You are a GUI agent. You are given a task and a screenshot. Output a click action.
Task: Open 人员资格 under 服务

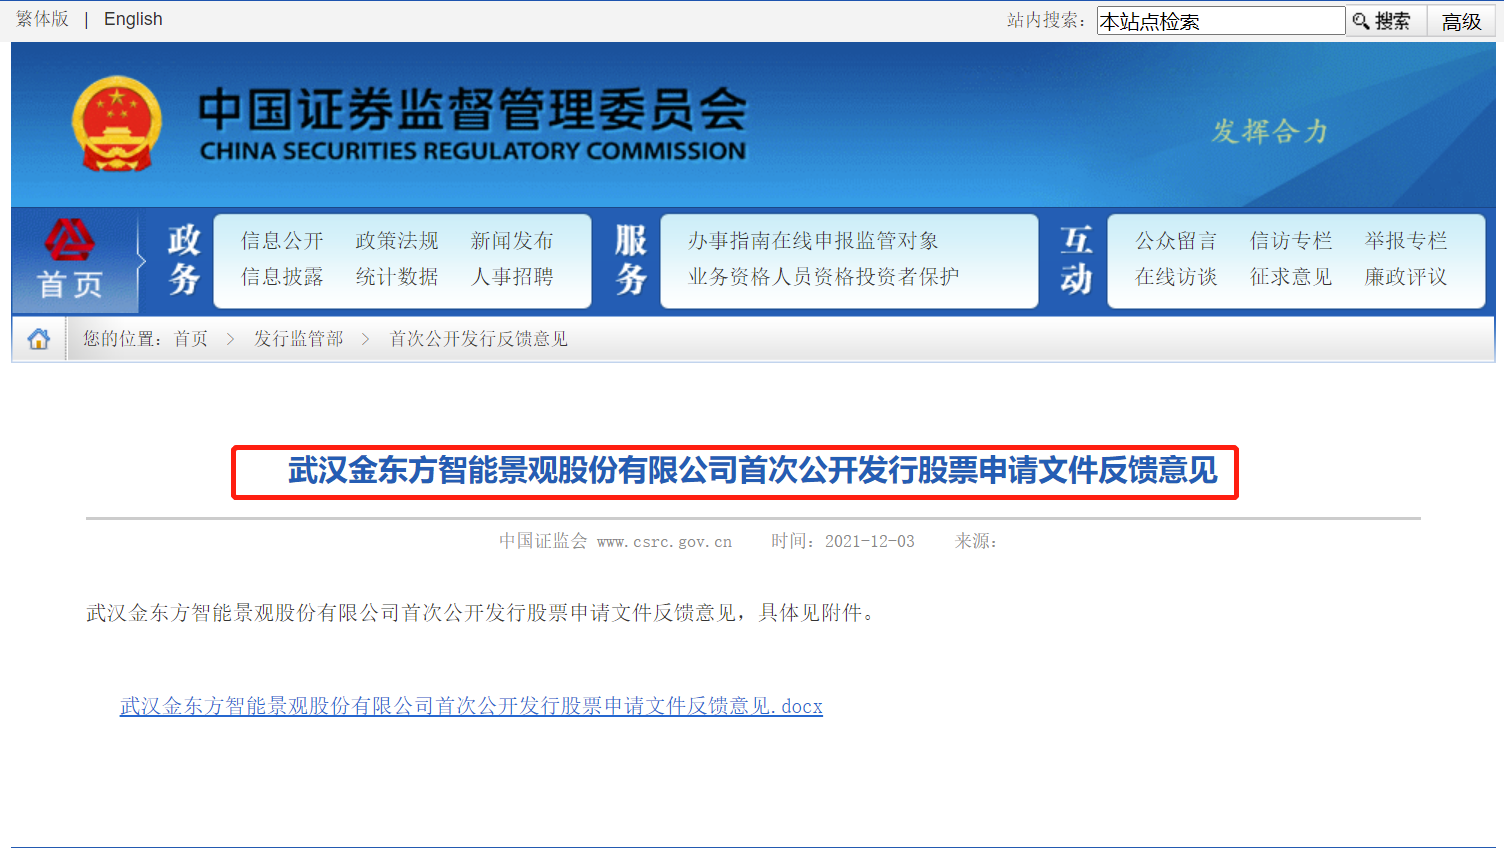(x=813, y=277)
